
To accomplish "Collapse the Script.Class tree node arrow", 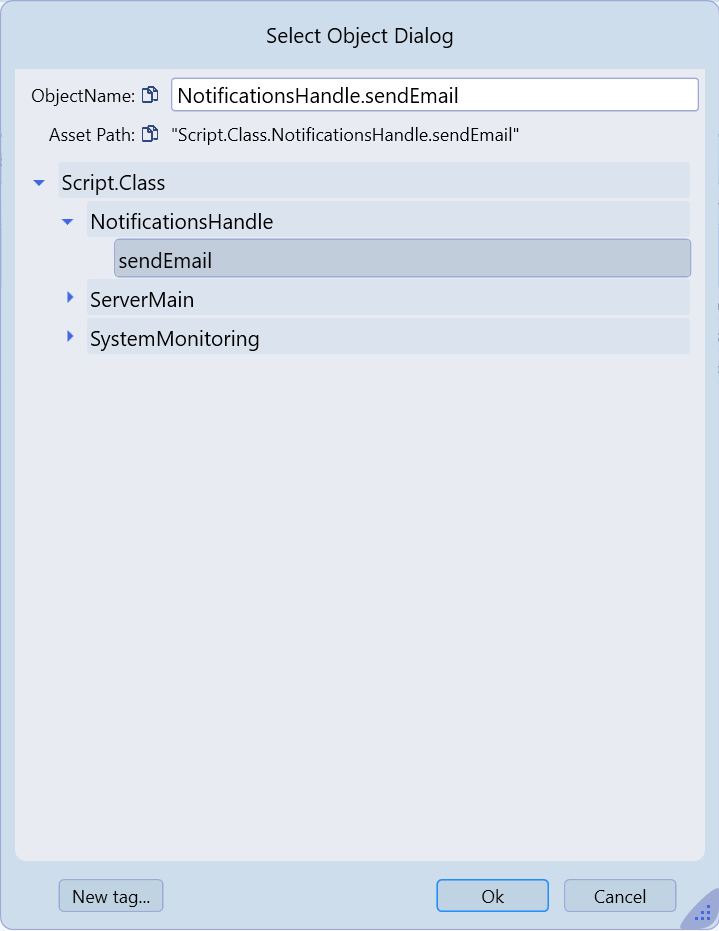I will coord(40,183).
